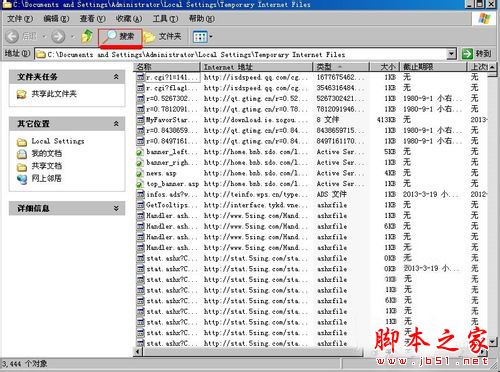Open the Local Settings location link
The image size is (500, 372).
[x=58, y=141]
